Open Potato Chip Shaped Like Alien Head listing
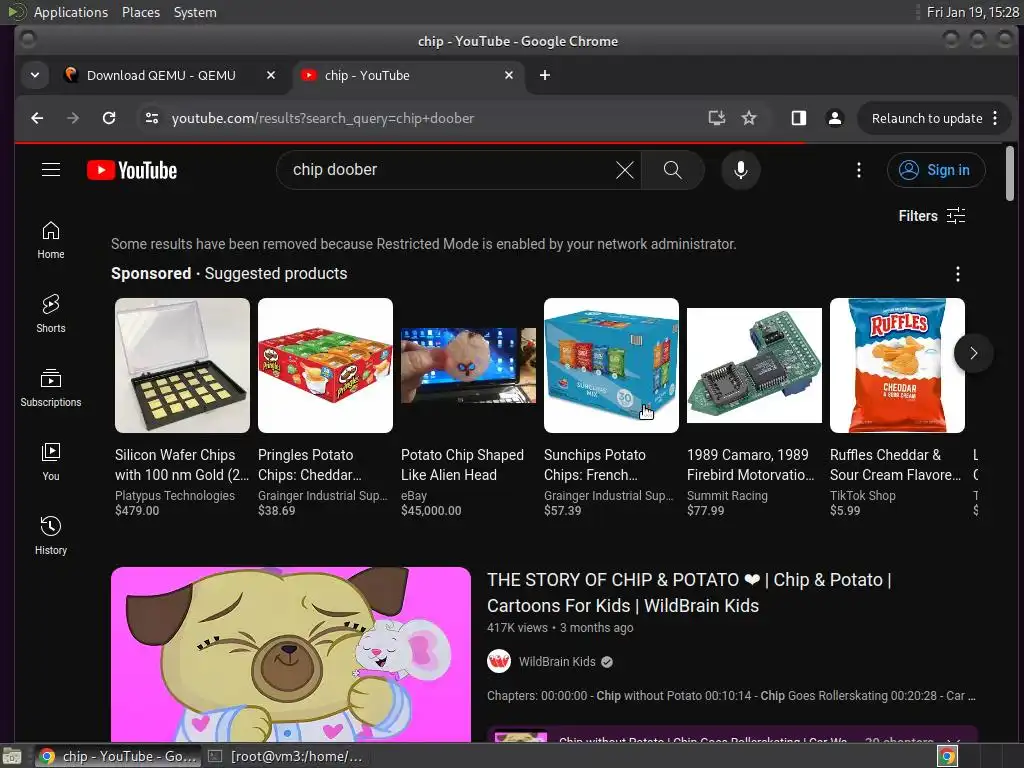The height and width of the screenshot is (768, 1024). (462, 465)
